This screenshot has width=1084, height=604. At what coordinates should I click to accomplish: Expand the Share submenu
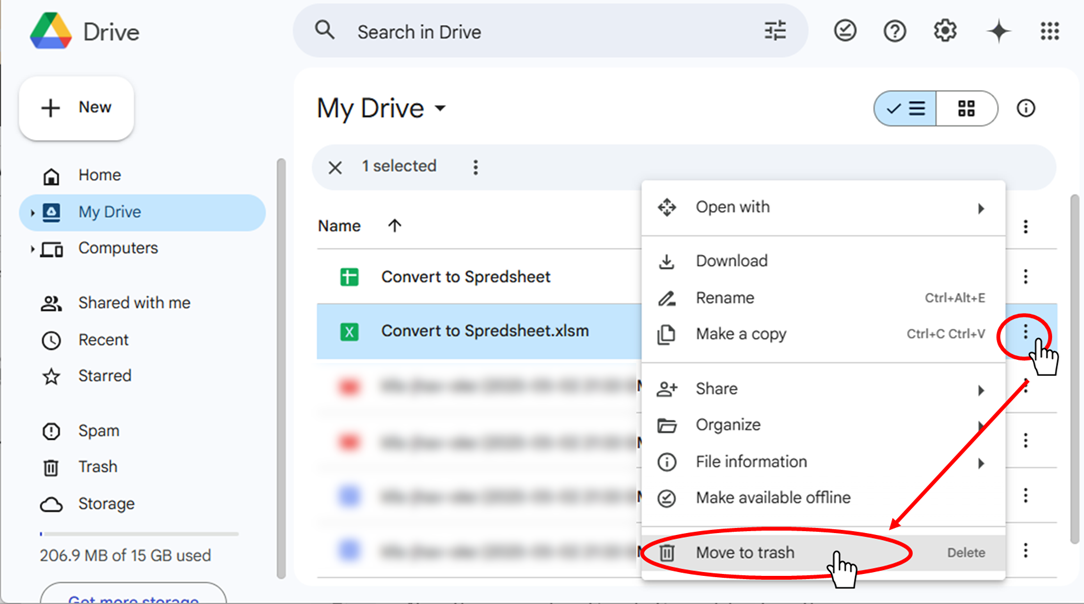pos(823,389)
